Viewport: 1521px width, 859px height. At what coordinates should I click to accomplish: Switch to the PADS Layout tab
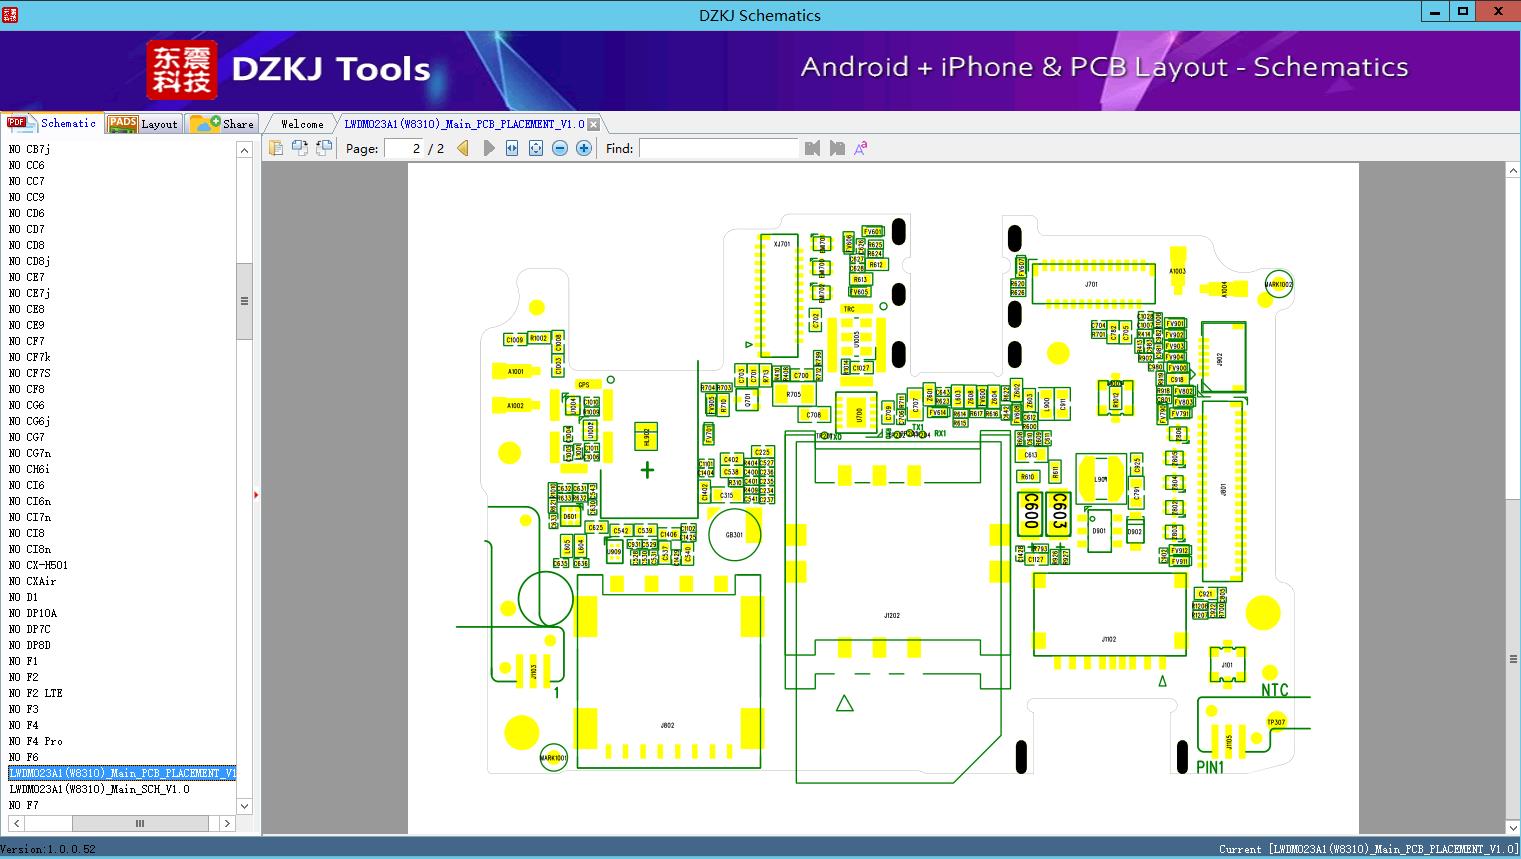pos(142,123)
